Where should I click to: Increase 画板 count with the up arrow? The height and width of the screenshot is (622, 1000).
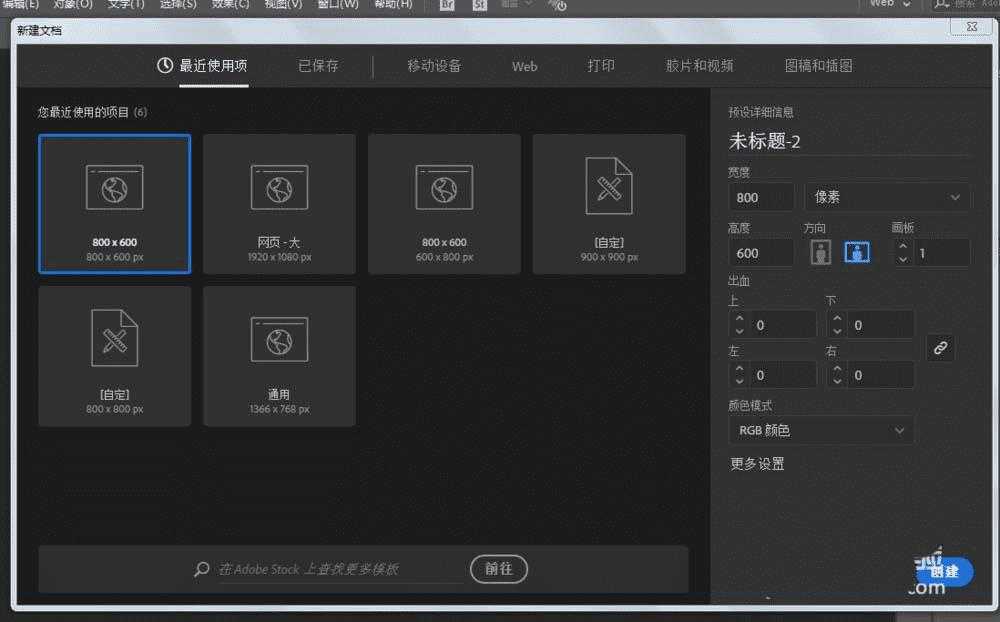point(903,246)
